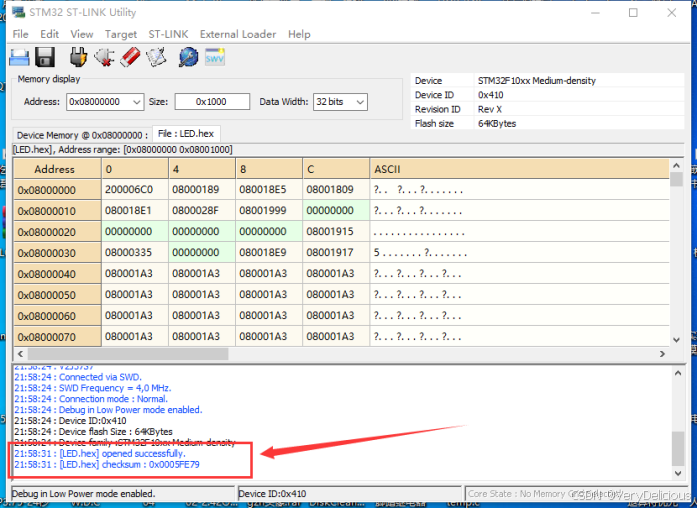Screen dimensions: 698x509
Task: Select cell 08001999
Action: tap(269, 211)
